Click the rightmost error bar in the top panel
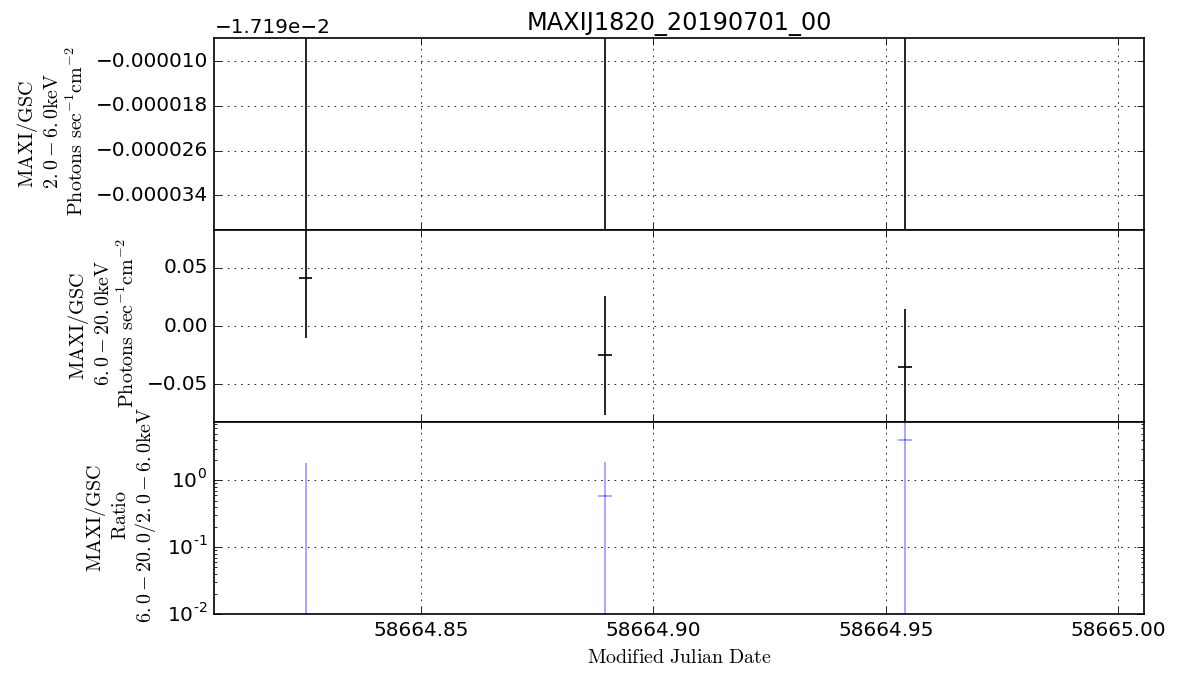1178x679 pixels. click(905, 134)
